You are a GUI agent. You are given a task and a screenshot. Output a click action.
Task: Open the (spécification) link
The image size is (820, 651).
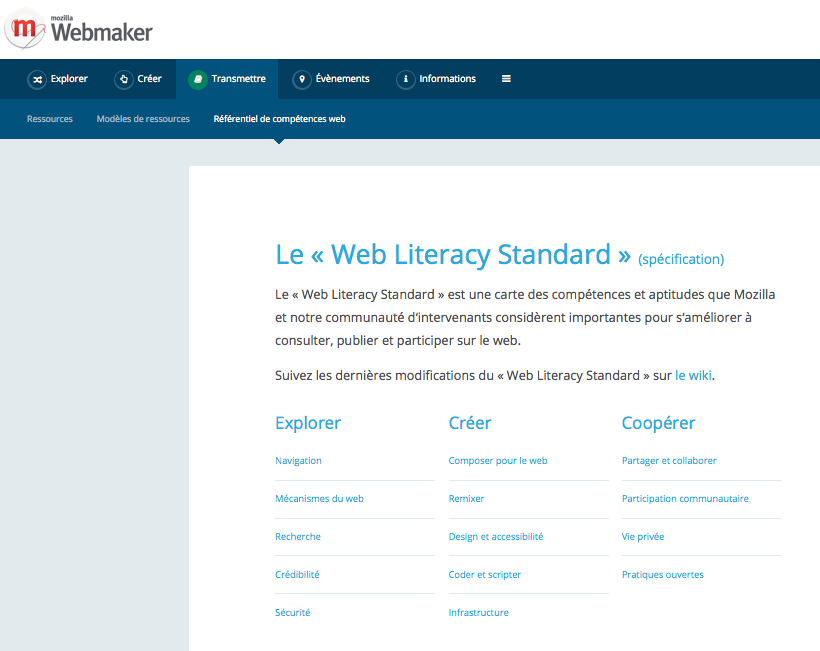(681, 259)
